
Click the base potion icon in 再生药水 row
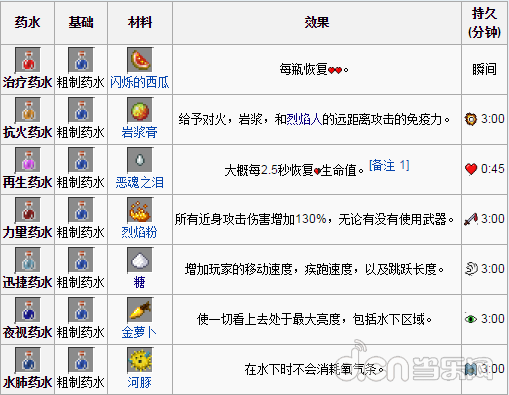tap(81, 160)
